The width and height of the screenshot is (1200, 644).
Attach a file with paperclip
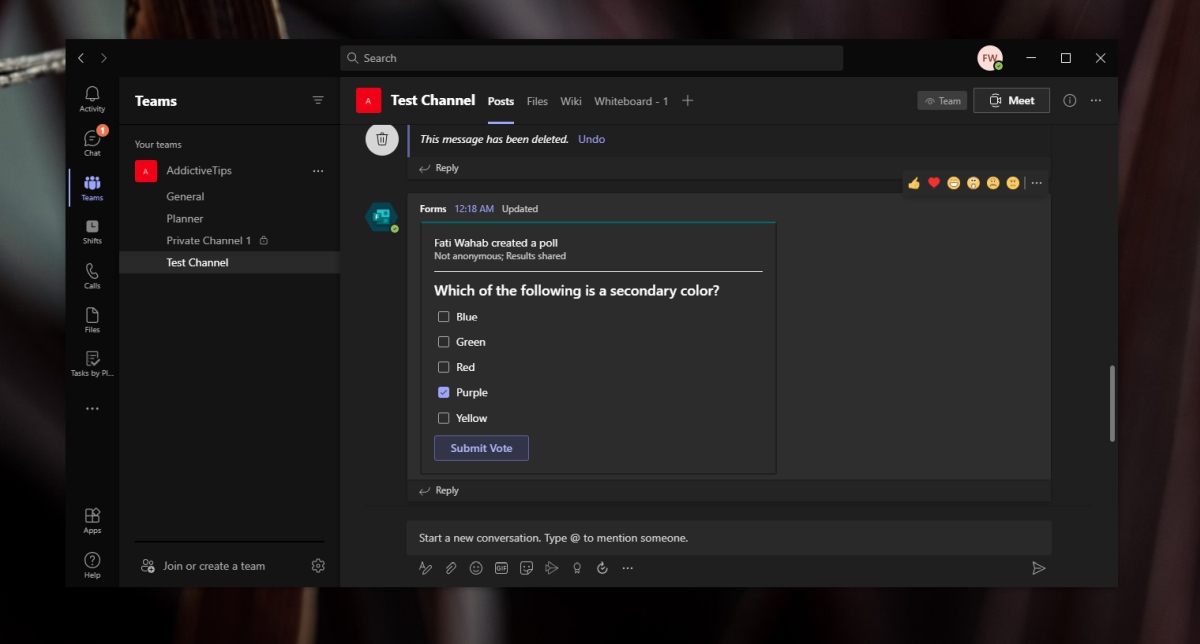[x=451, y=568]
